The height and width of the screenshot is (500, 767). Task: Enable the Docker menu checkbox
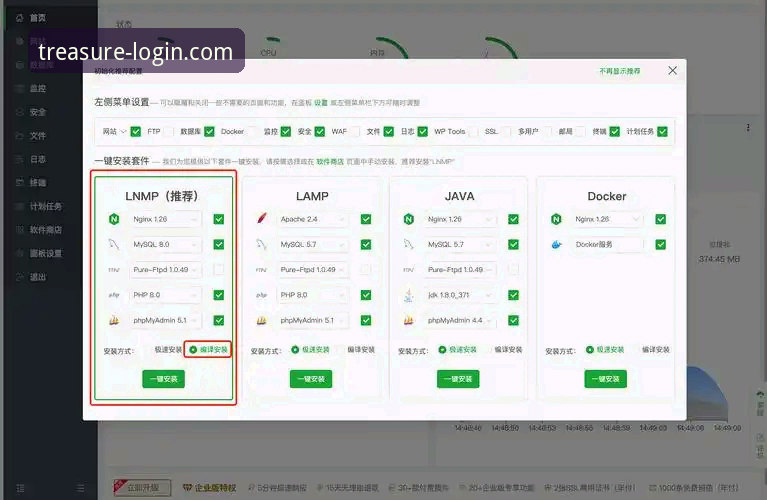click(252, 132)
